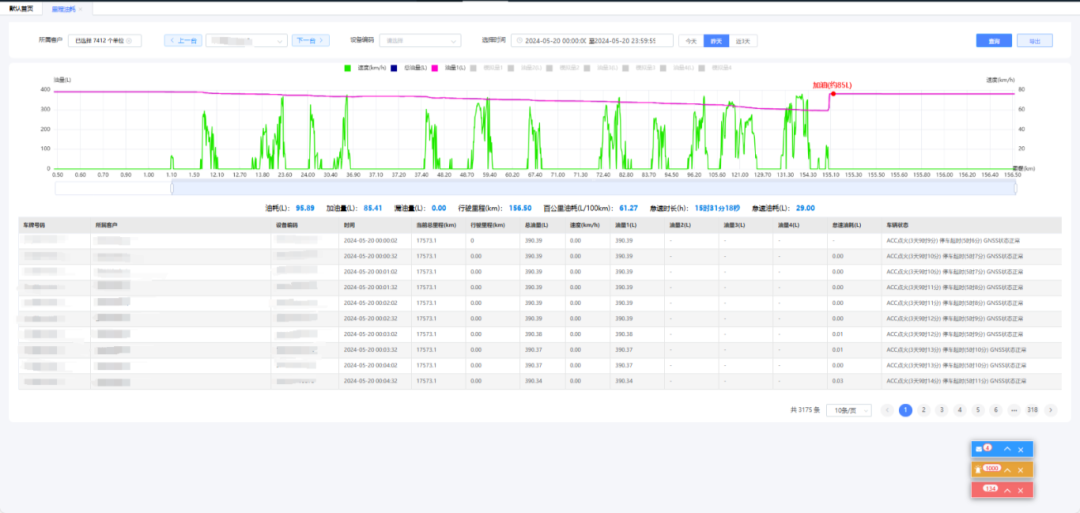This screenshot has width=1080, height=513.
Task: Go to page 2
Action: point(924,410)
